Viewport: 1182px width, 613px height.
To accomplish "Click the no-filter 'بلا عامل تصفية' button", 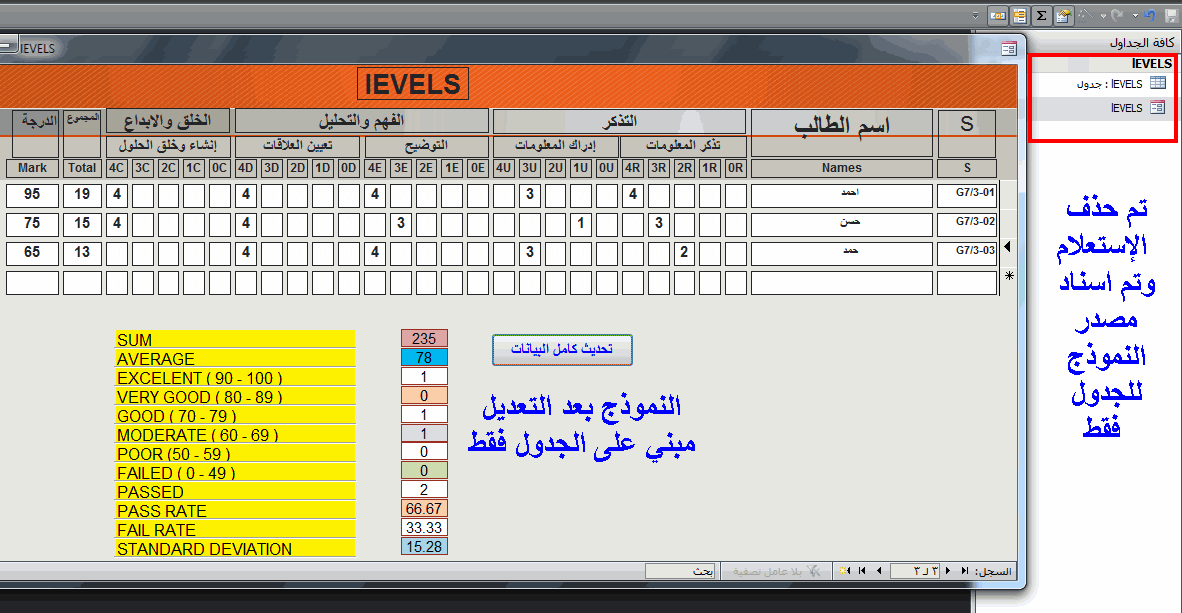I will tap(776, 572).
